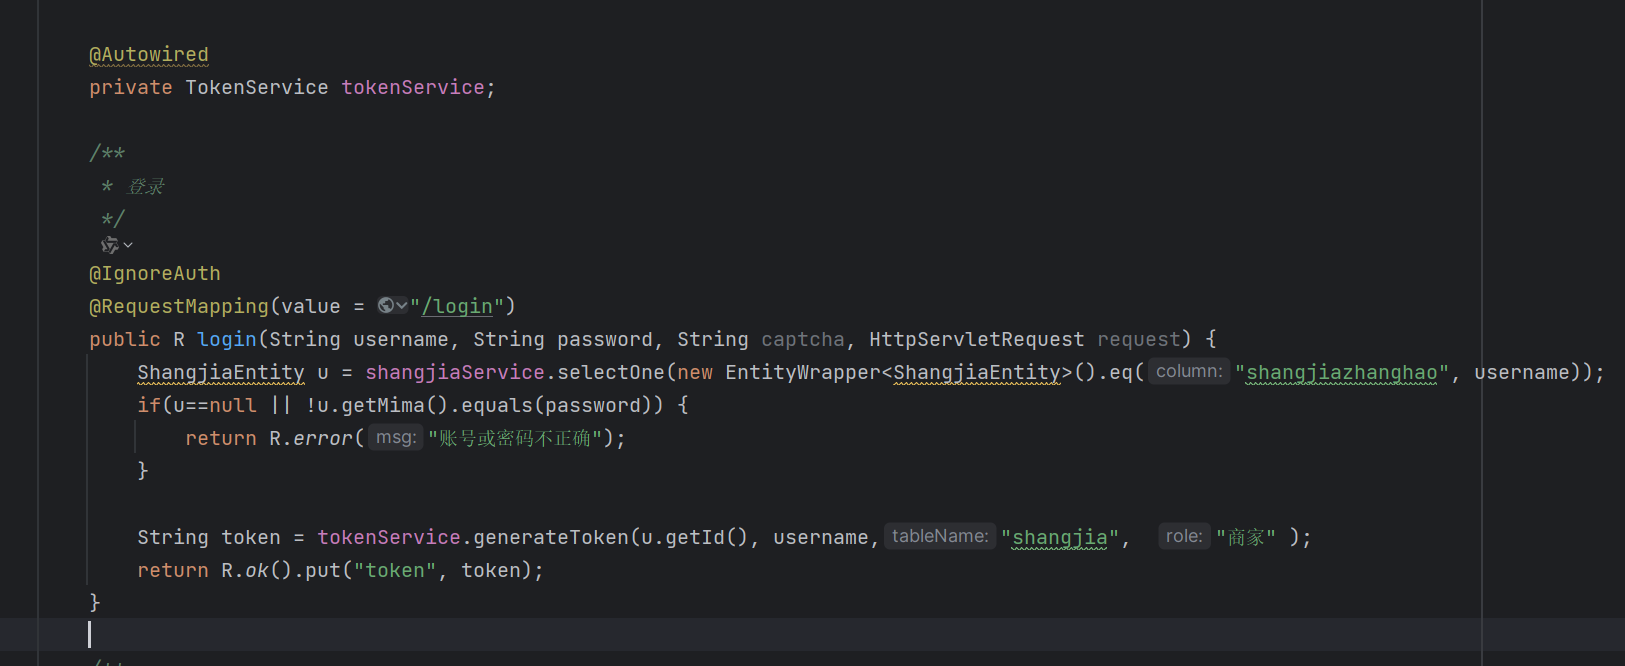
Task: Click the R.ok() method call
Action: pos(257,570)
